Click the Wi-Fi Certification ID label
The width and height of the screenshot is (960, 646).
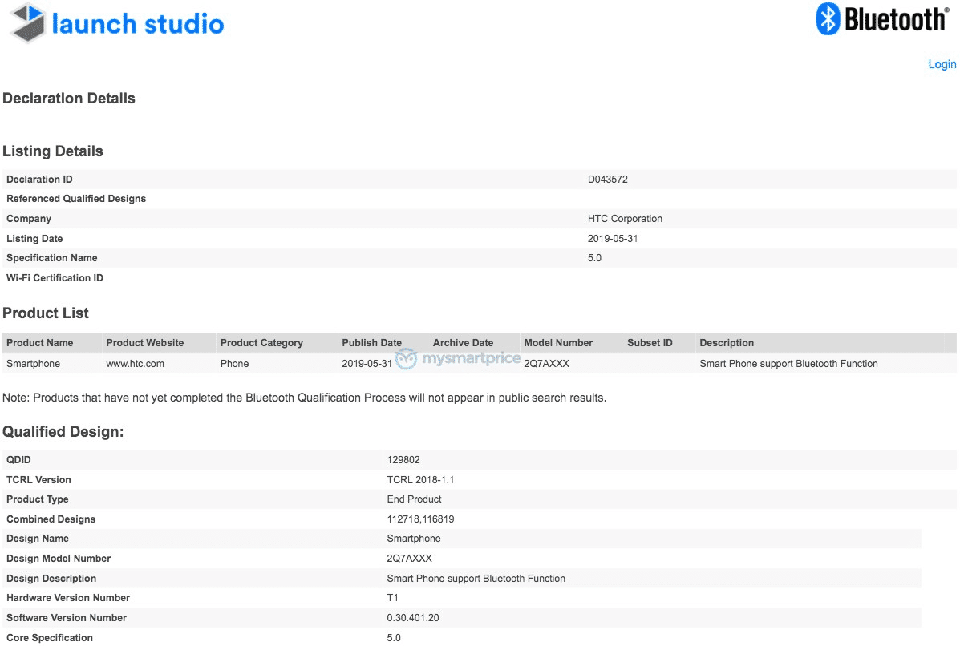click(x=54, y=277)
